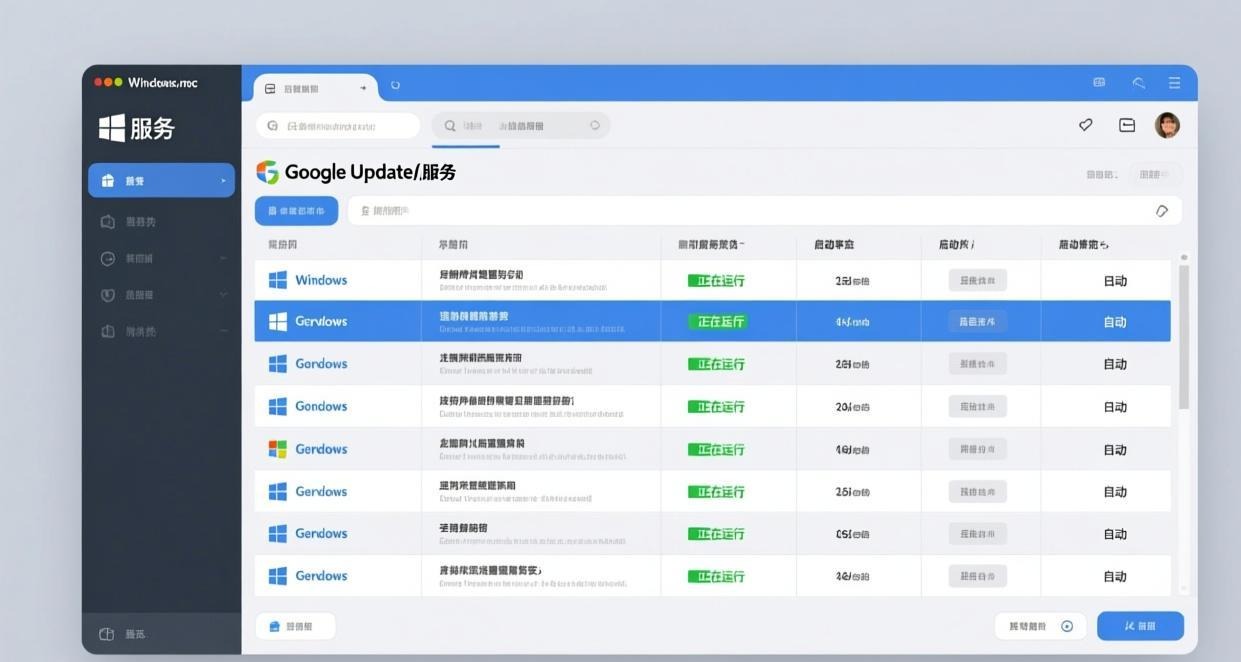
Task: Click the shield icon in the sidebar
Action: coord(108,295)
